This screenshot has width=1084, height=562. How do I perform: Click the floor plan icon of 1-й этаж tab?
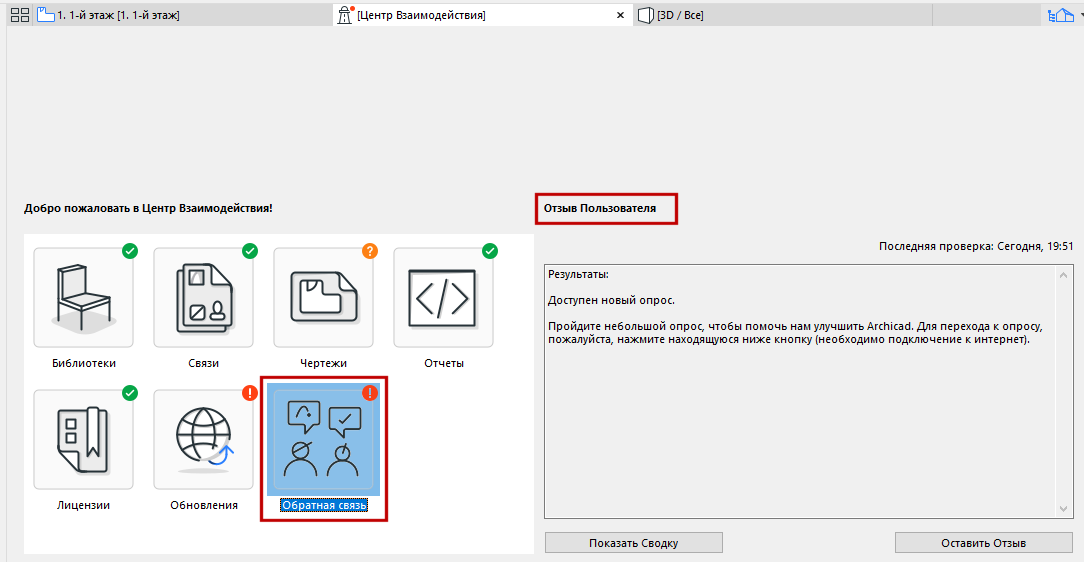tap(46, 15)
